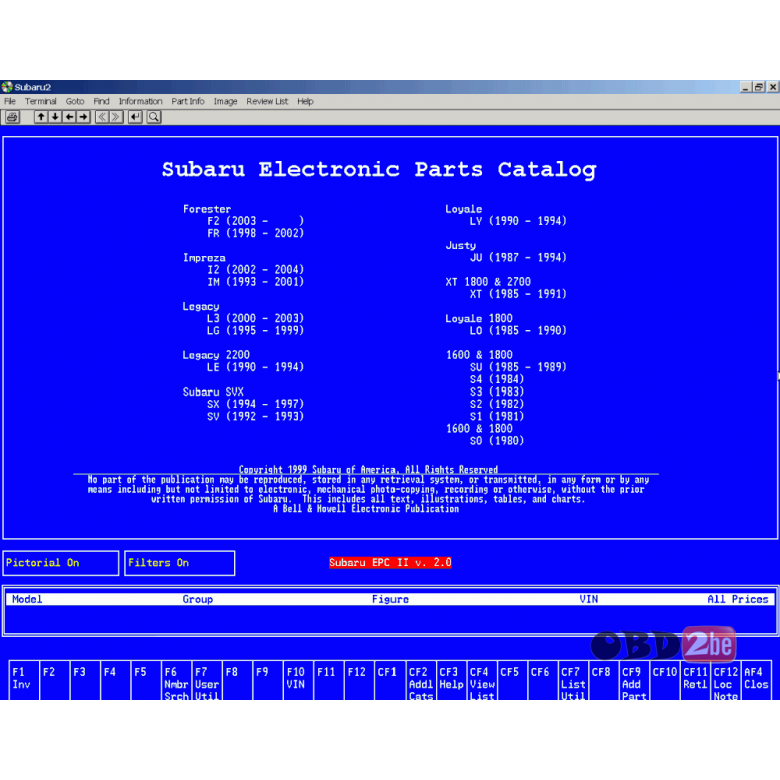Select Impreza IM (1993 - 2001) catalog
Image resolution: width=780 pixels, height=780 pixels.
pyautogui.click(x=255, y=282)
